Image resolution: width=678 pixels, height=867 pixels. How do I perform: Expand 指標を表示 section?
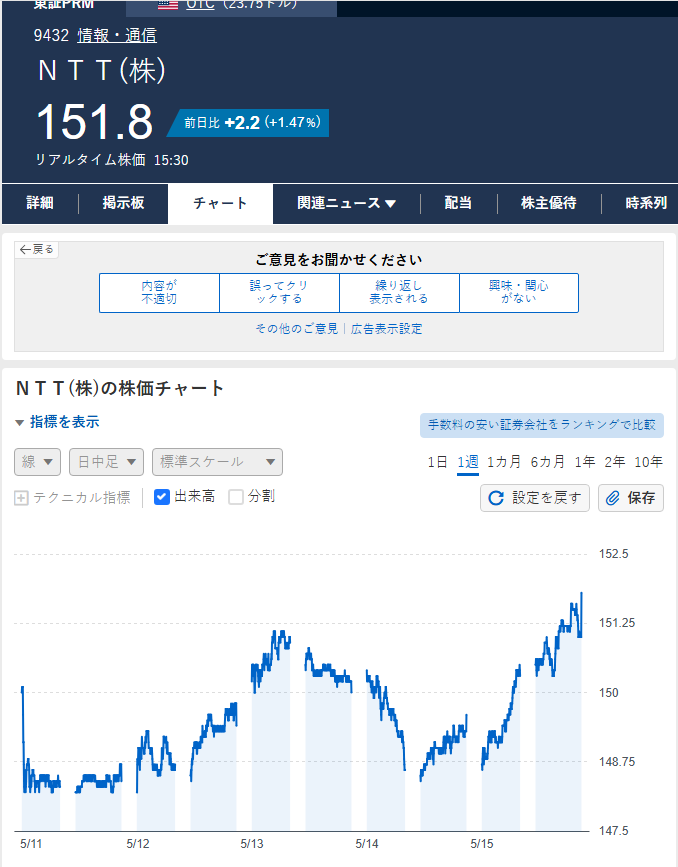coord(58,422)
